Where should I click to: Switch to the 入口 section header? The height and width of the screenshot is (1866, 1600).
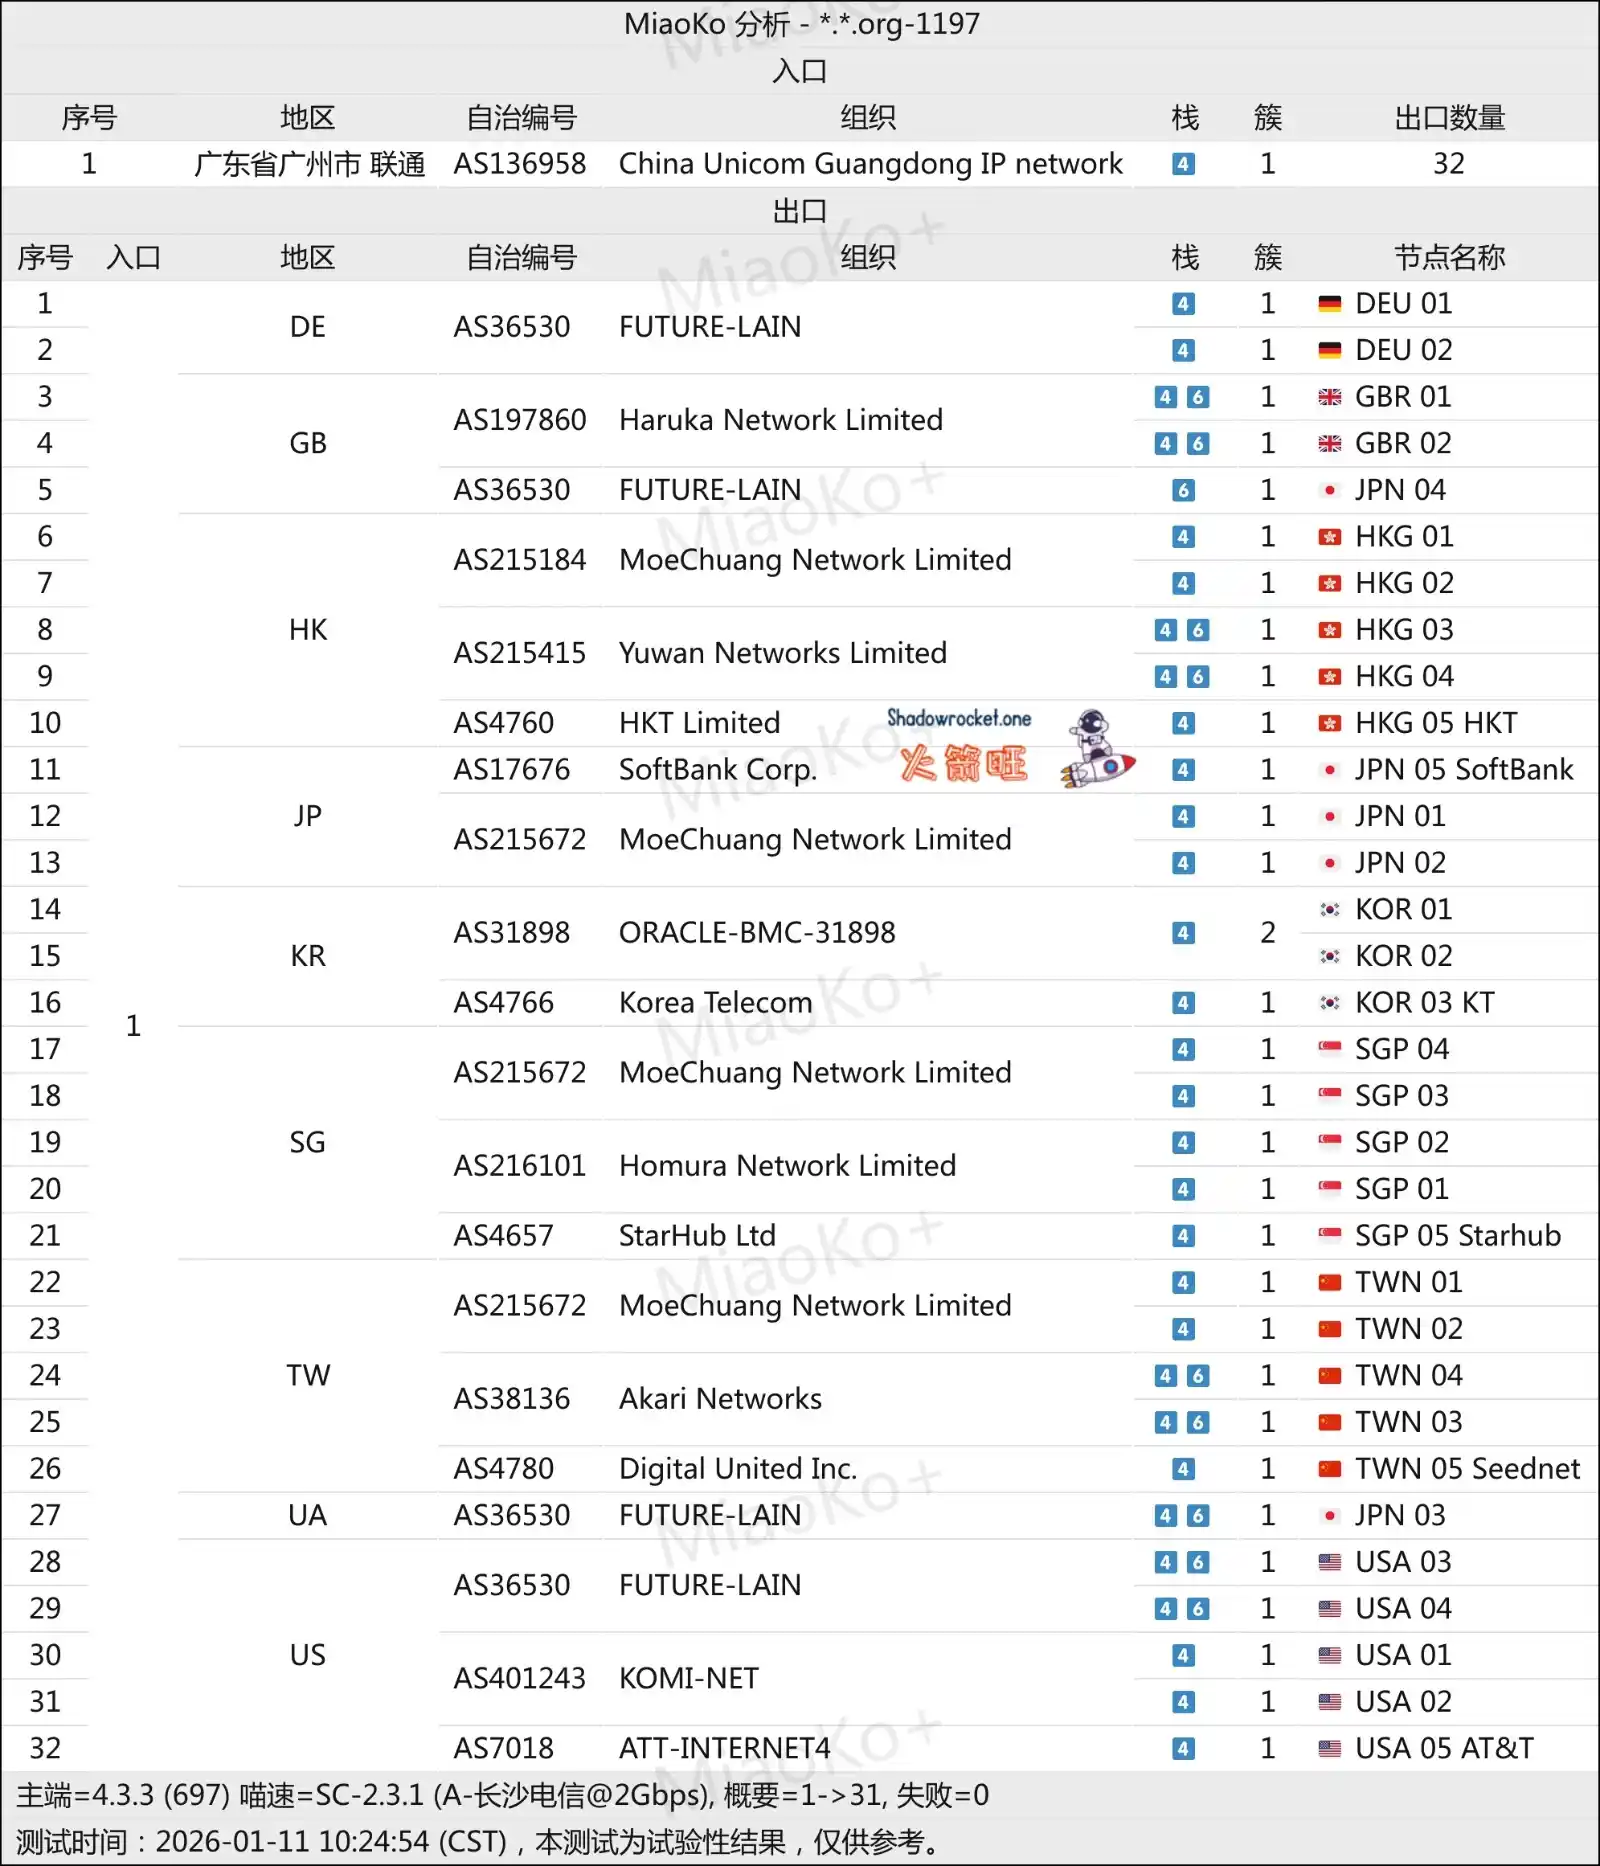click(800, 71)
